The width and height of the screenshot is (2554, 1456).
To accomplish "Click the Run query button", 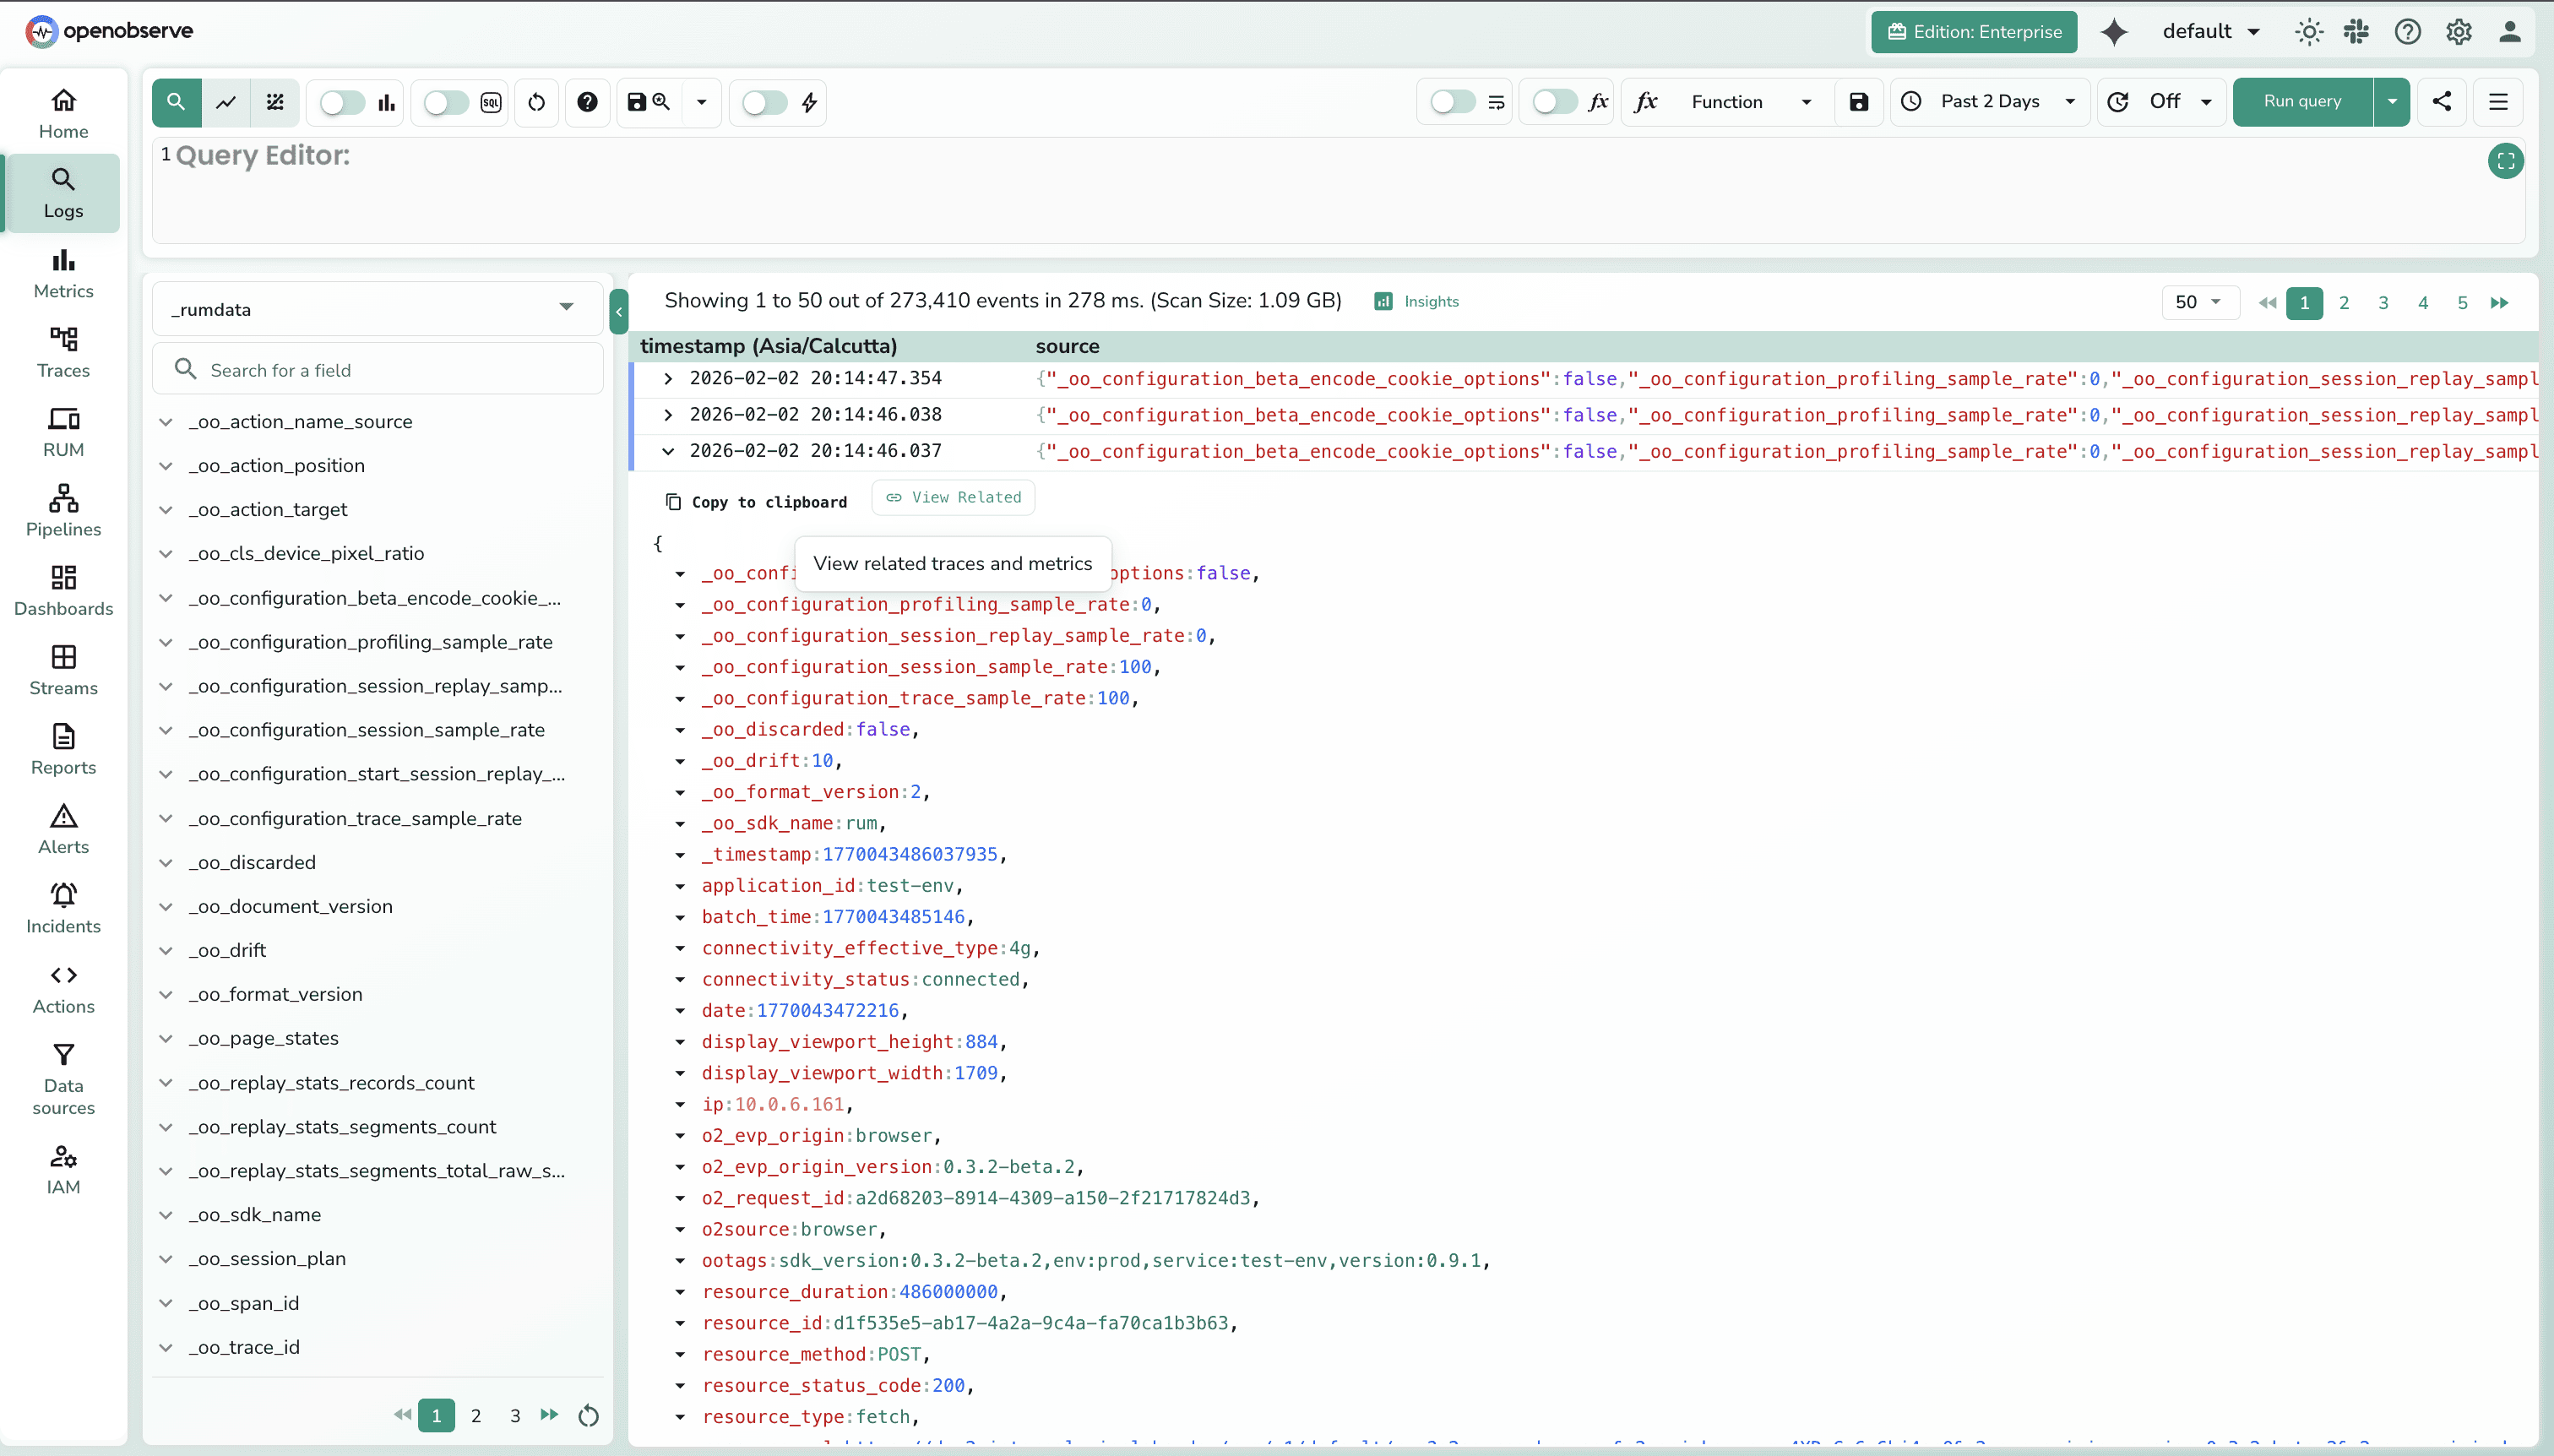I will click(x=2301, y=102).
